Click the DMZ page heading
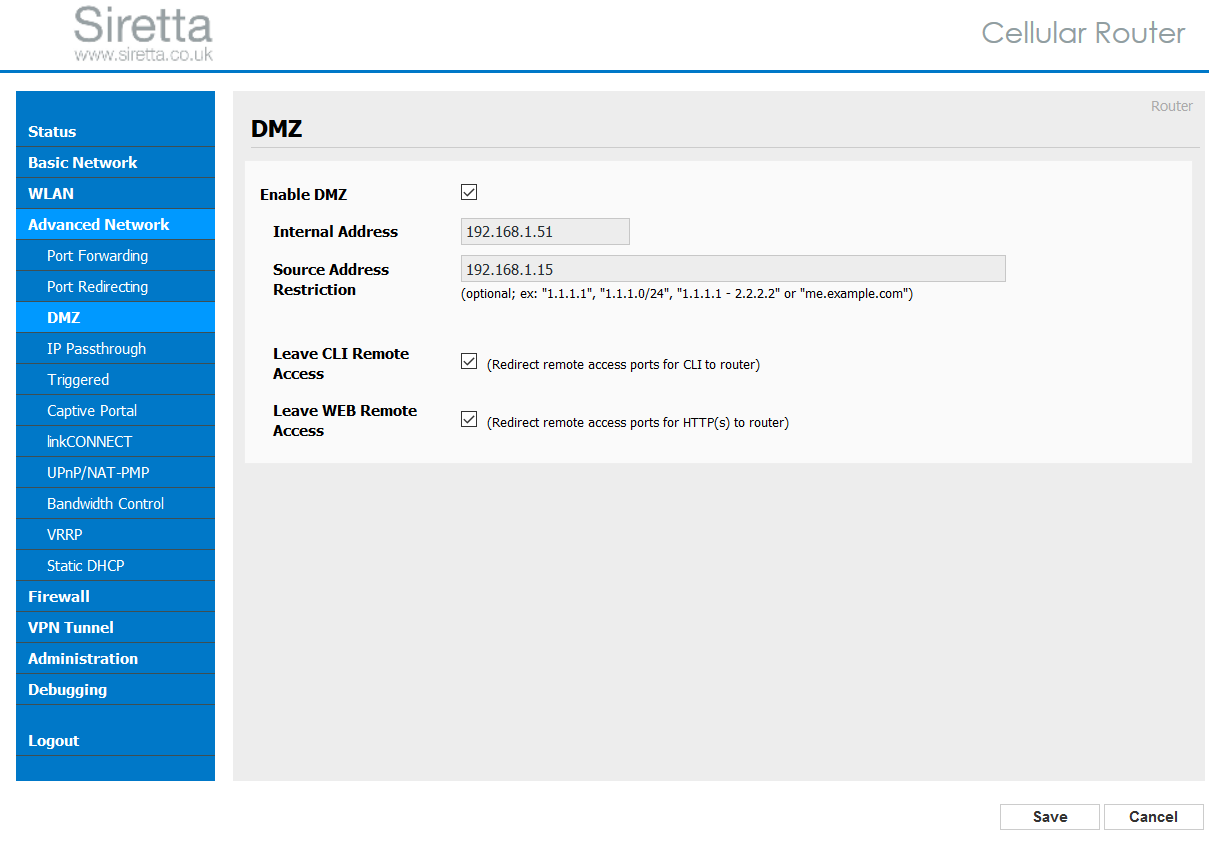 [x=276, y=128]
